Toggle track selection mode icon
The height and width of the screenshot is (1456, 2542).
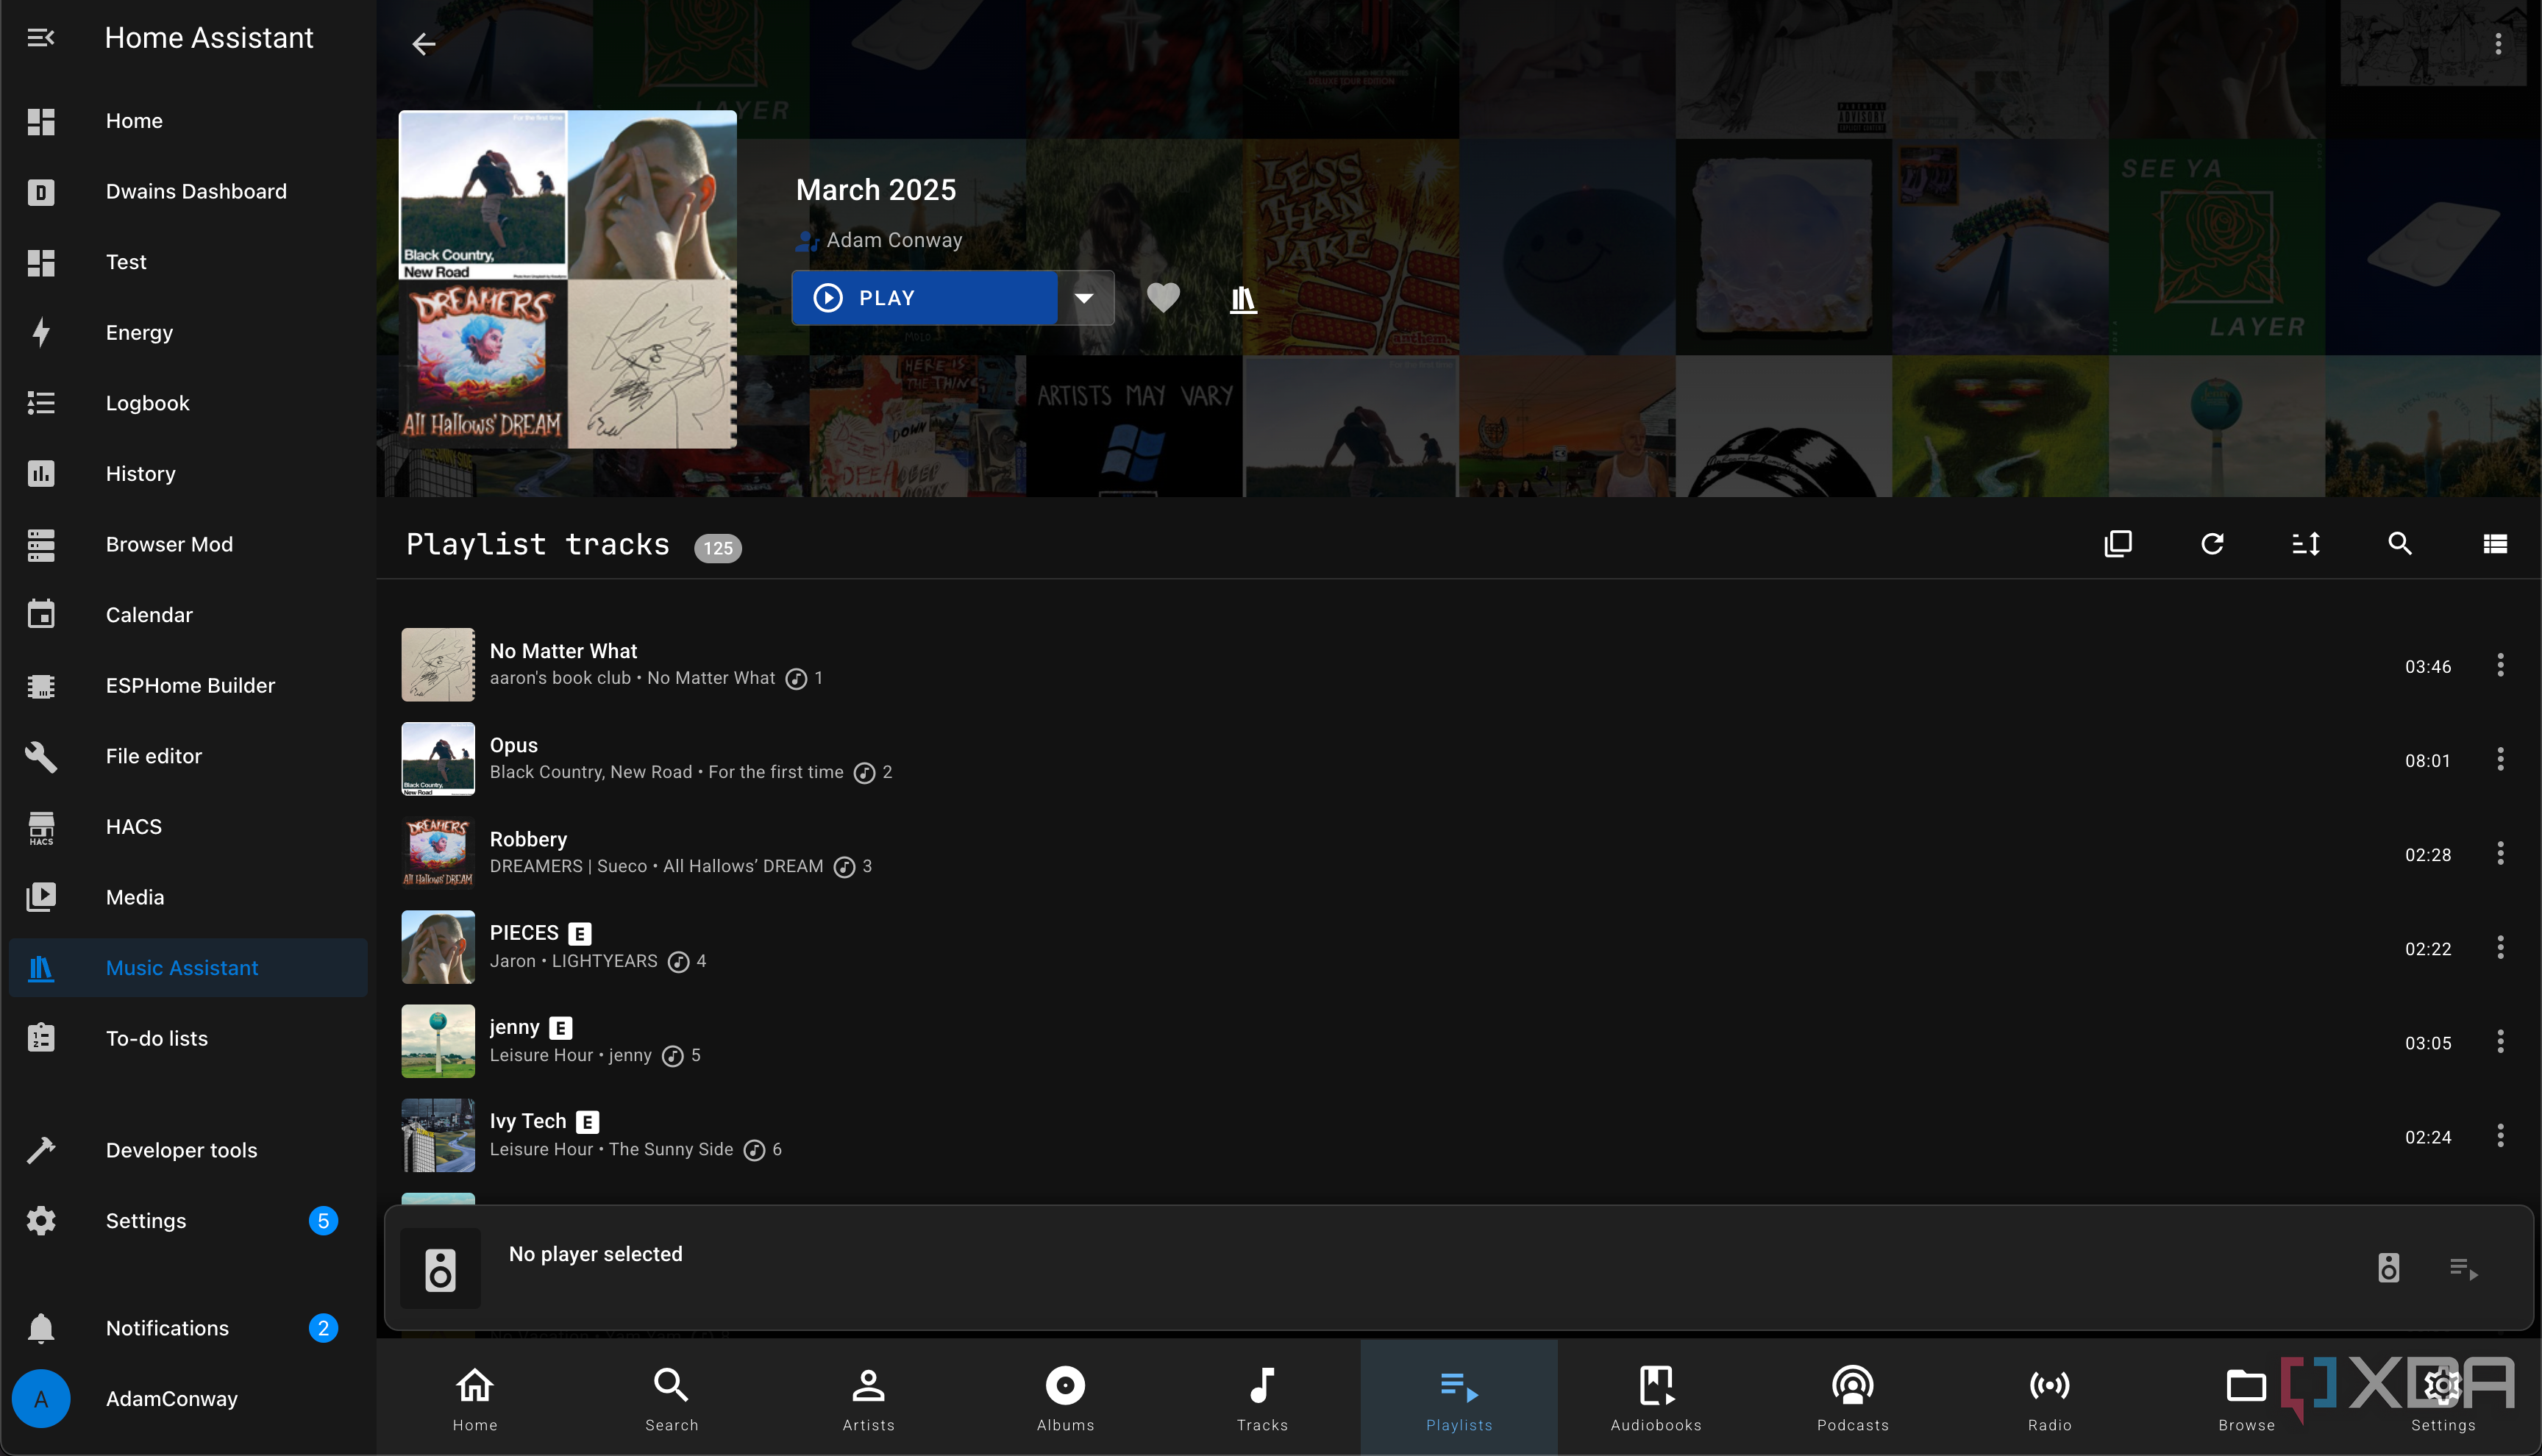[2118, 544]
